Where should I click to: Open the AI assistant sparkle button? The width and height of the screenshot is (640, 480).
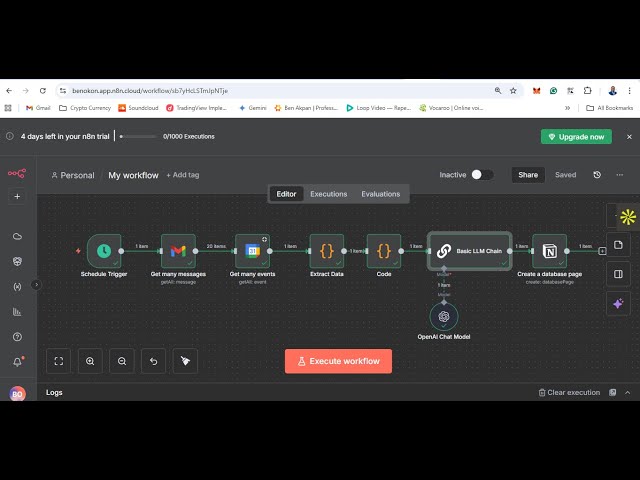[618, 304]
